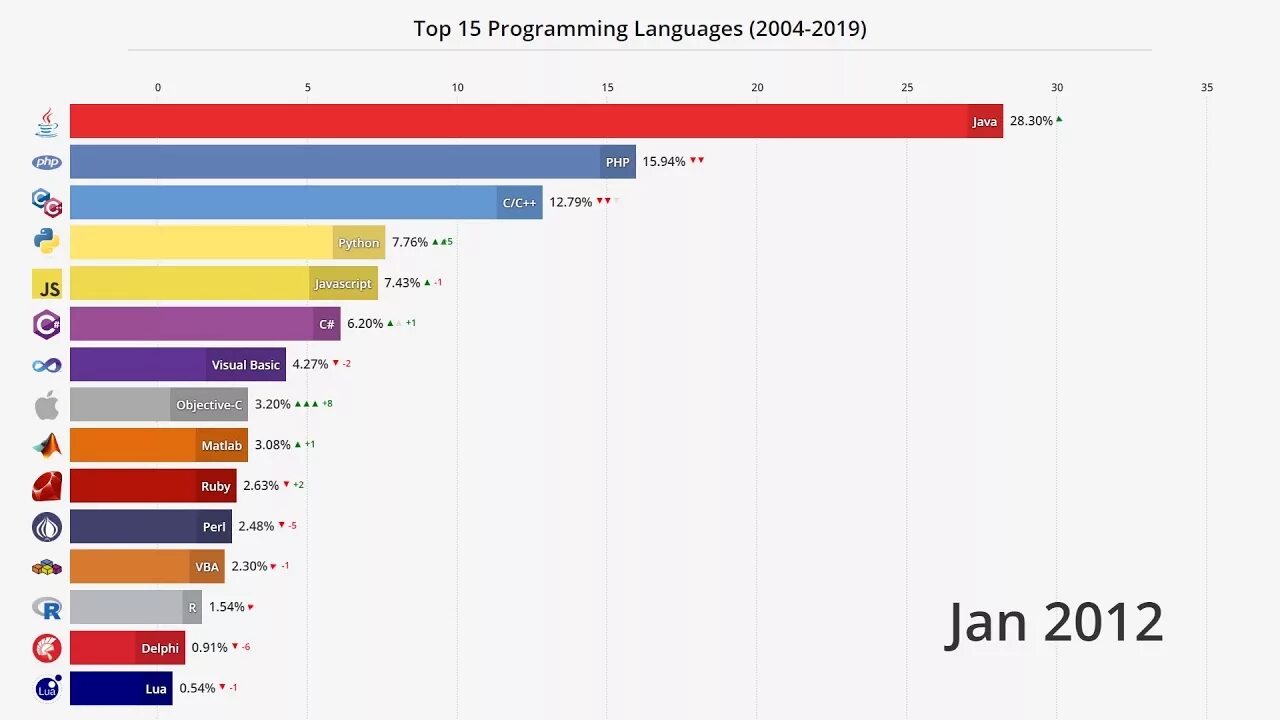The width and height of the screenshot is (1280, 720).
Task: Click the VBA label on its bar
Action: [x=207, y=567]
